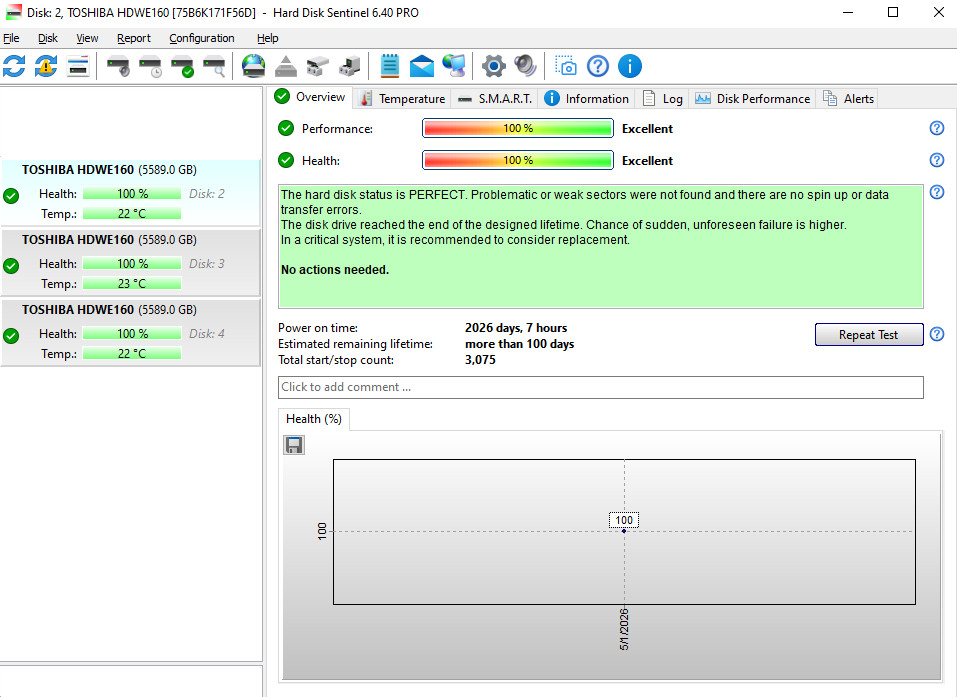
Task: Click the blue envelope email icon
Action: (x=421, y=66)
